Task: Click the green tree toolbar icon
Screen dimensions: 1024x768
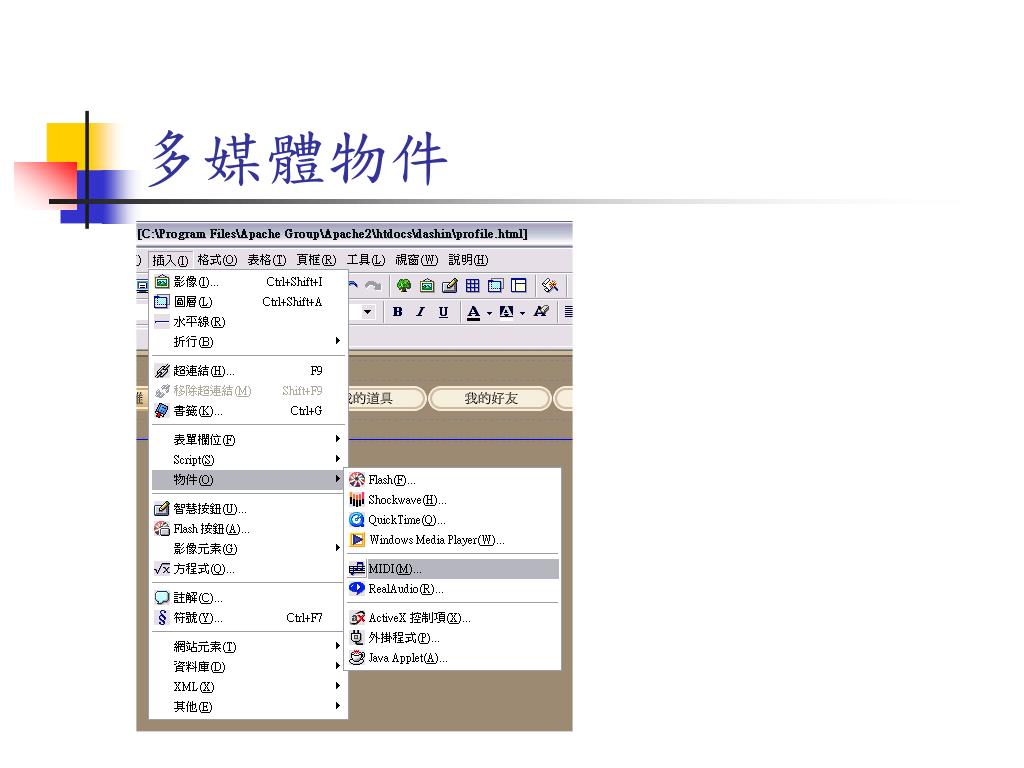Action: (x=404, y=285)
